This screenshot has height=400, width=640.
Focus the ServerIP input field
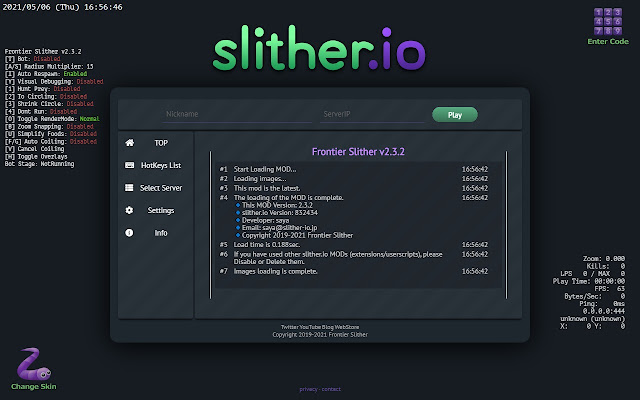(372, 114)
